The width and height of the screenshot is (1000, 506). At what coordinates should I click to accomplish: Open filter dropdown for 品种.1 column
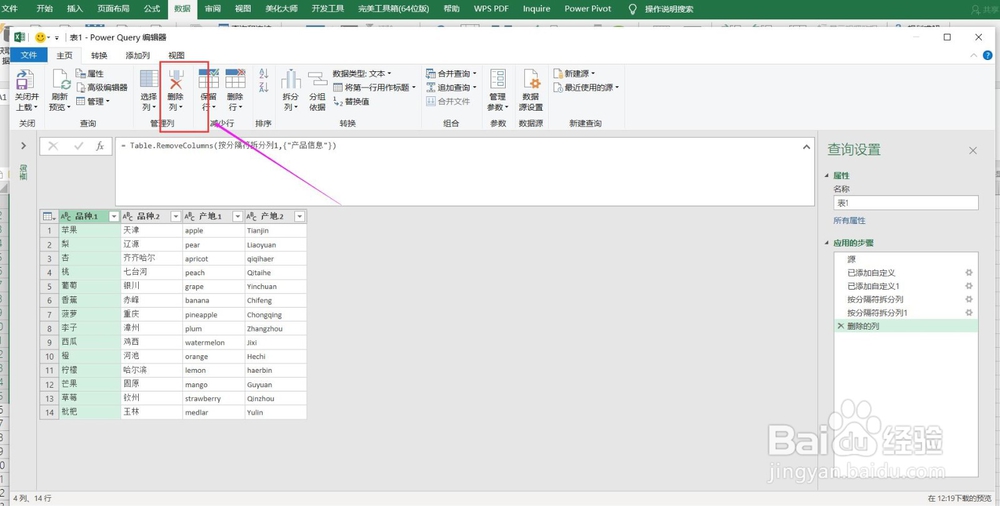[114, 216]
